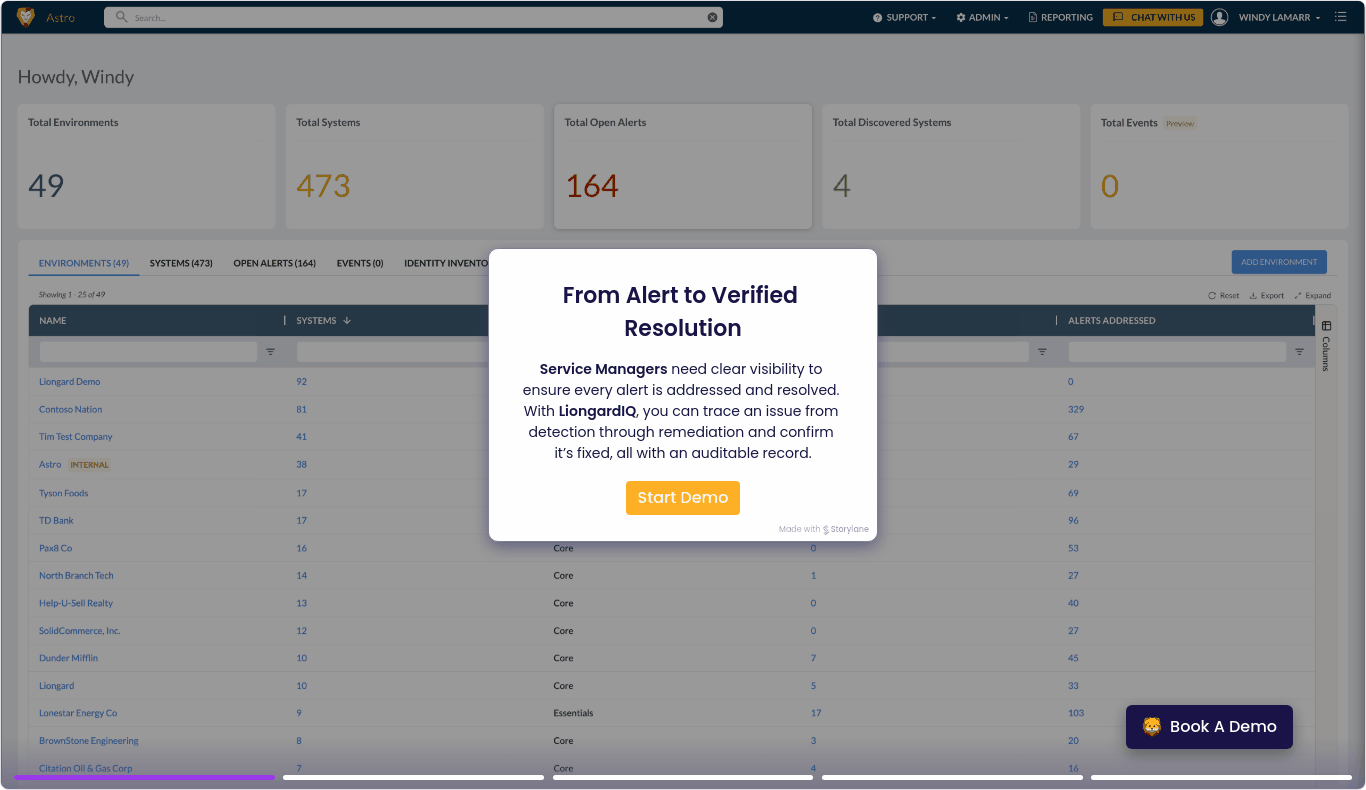This screenshot has height=790, width=1366.
Task: Clear the search box with the X icon
Action: coord(712,17)
